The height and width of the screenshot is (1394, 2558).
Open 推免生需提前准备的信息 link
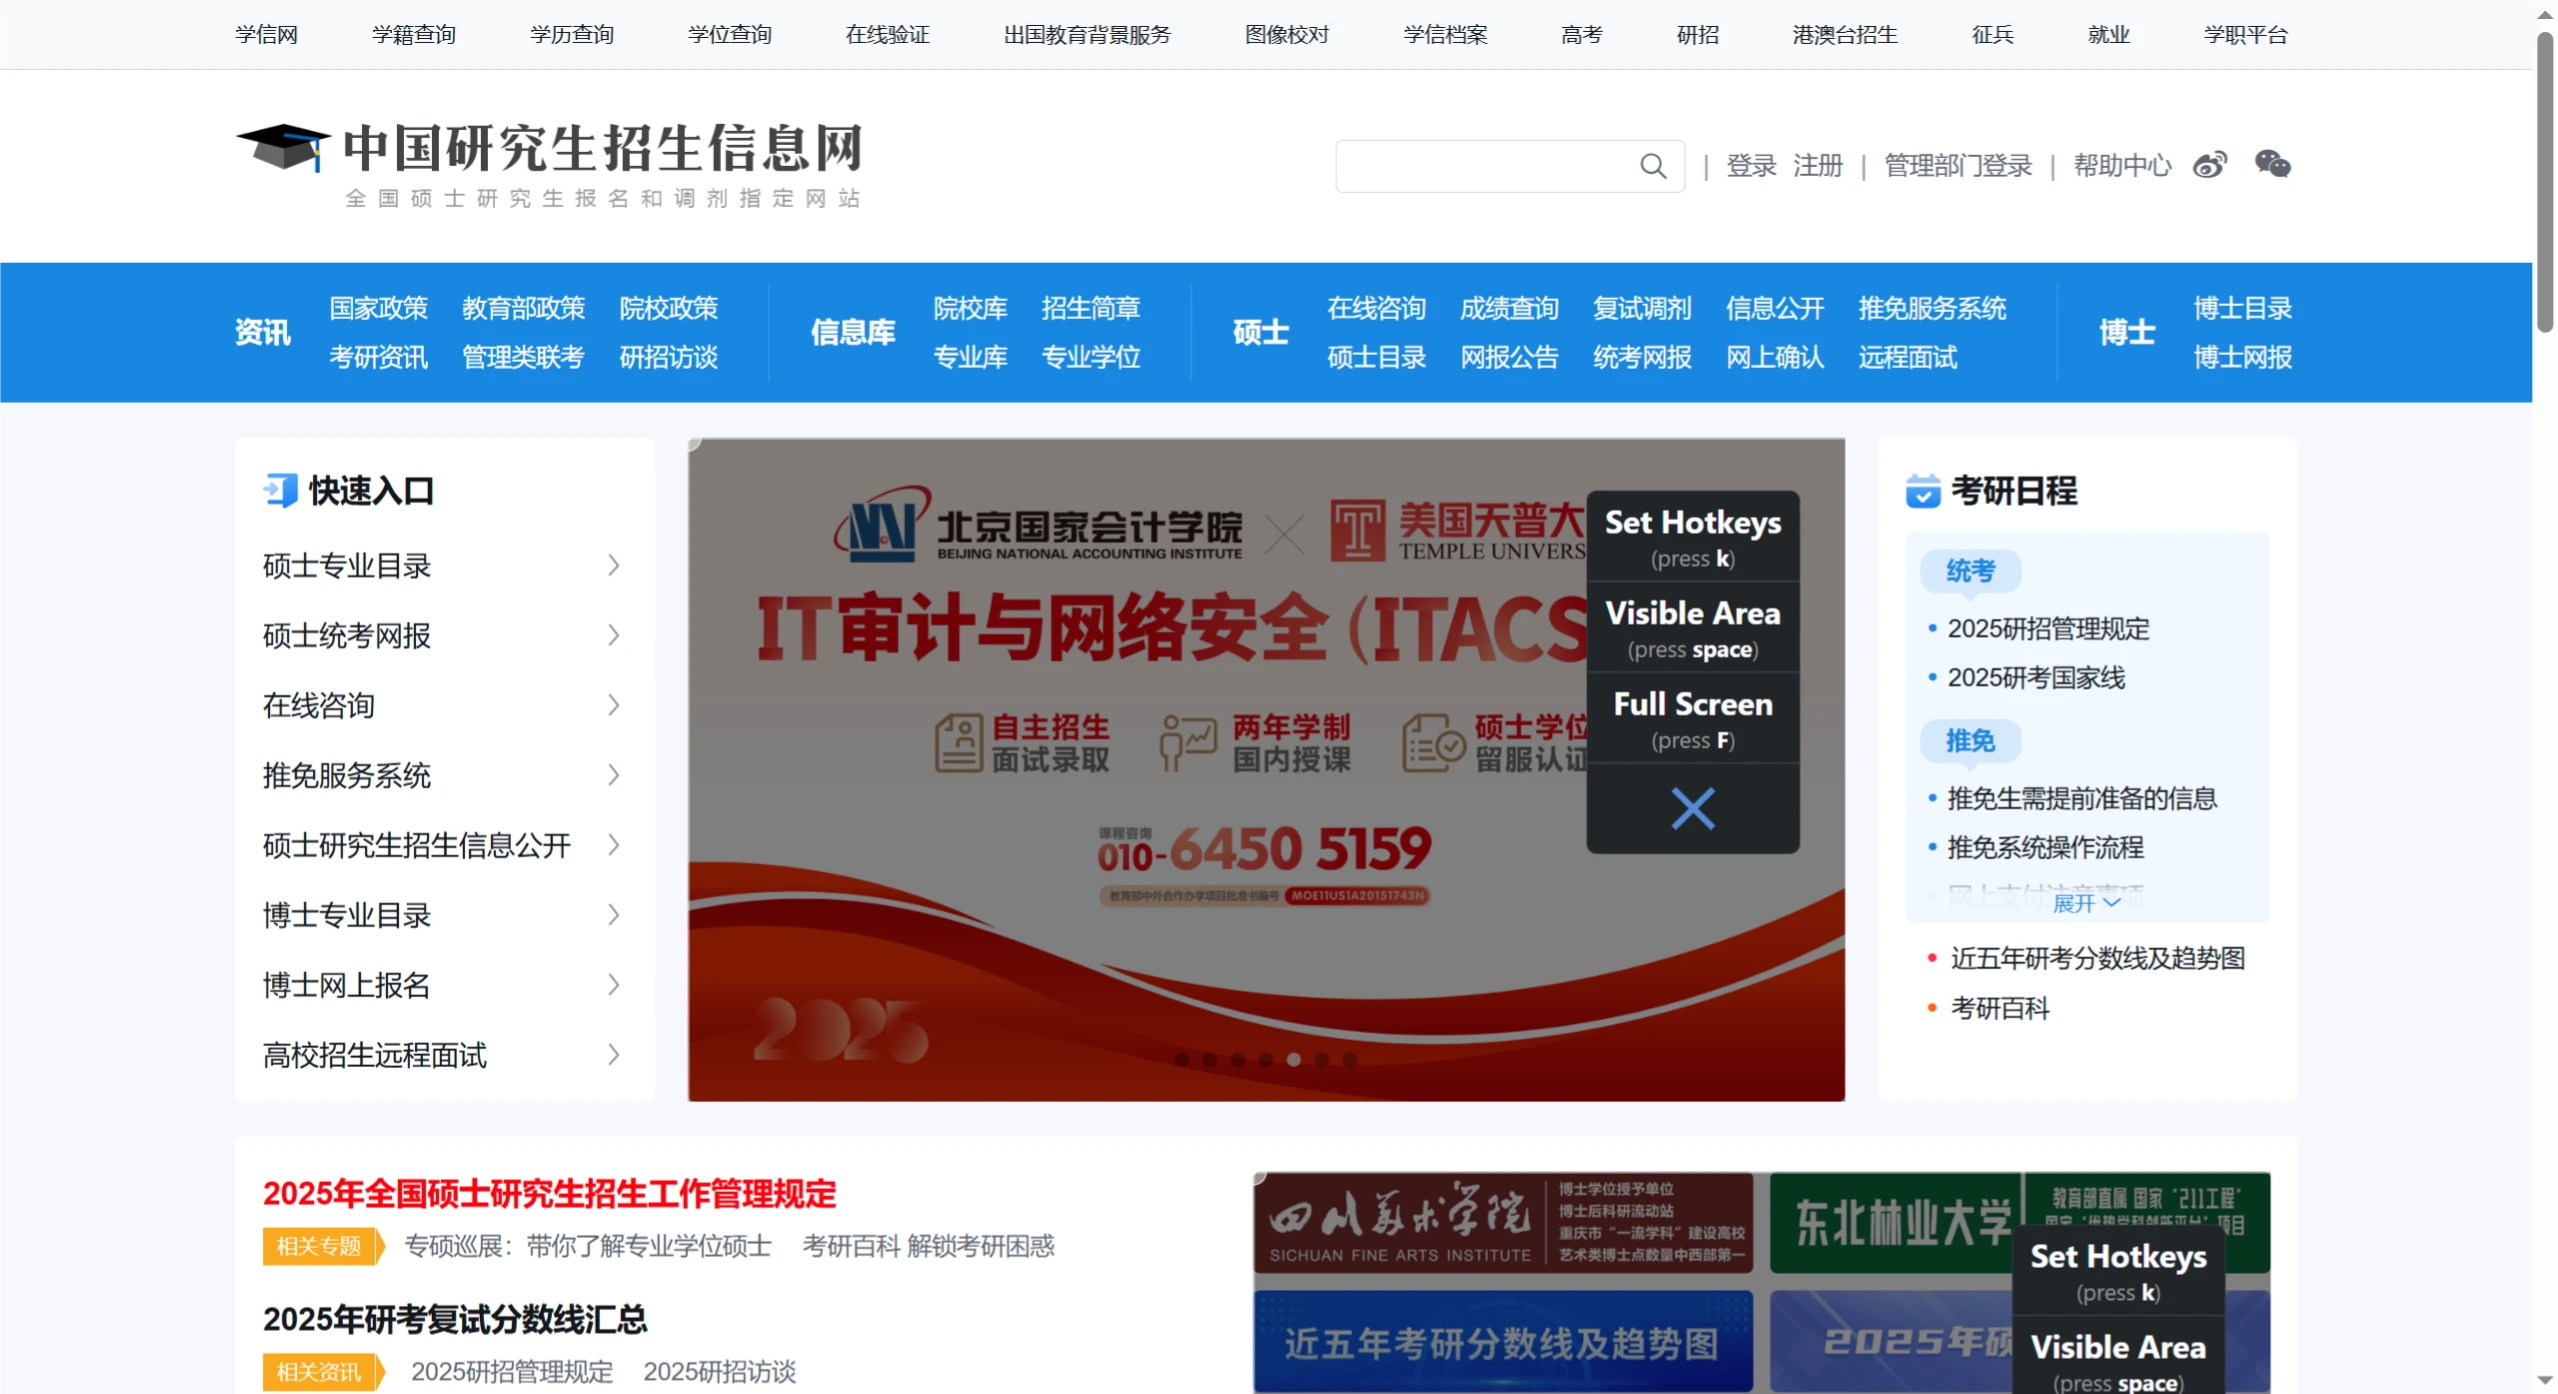2082,799
